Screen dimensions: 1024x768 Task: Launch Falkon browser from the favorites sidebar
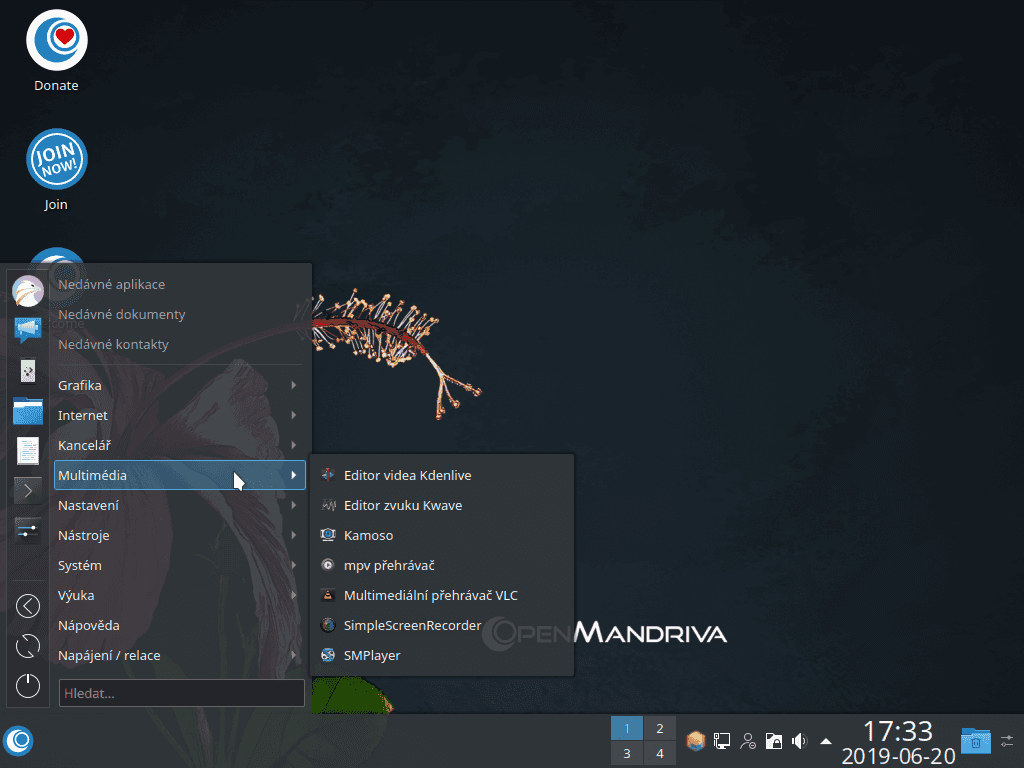[27, 291]
